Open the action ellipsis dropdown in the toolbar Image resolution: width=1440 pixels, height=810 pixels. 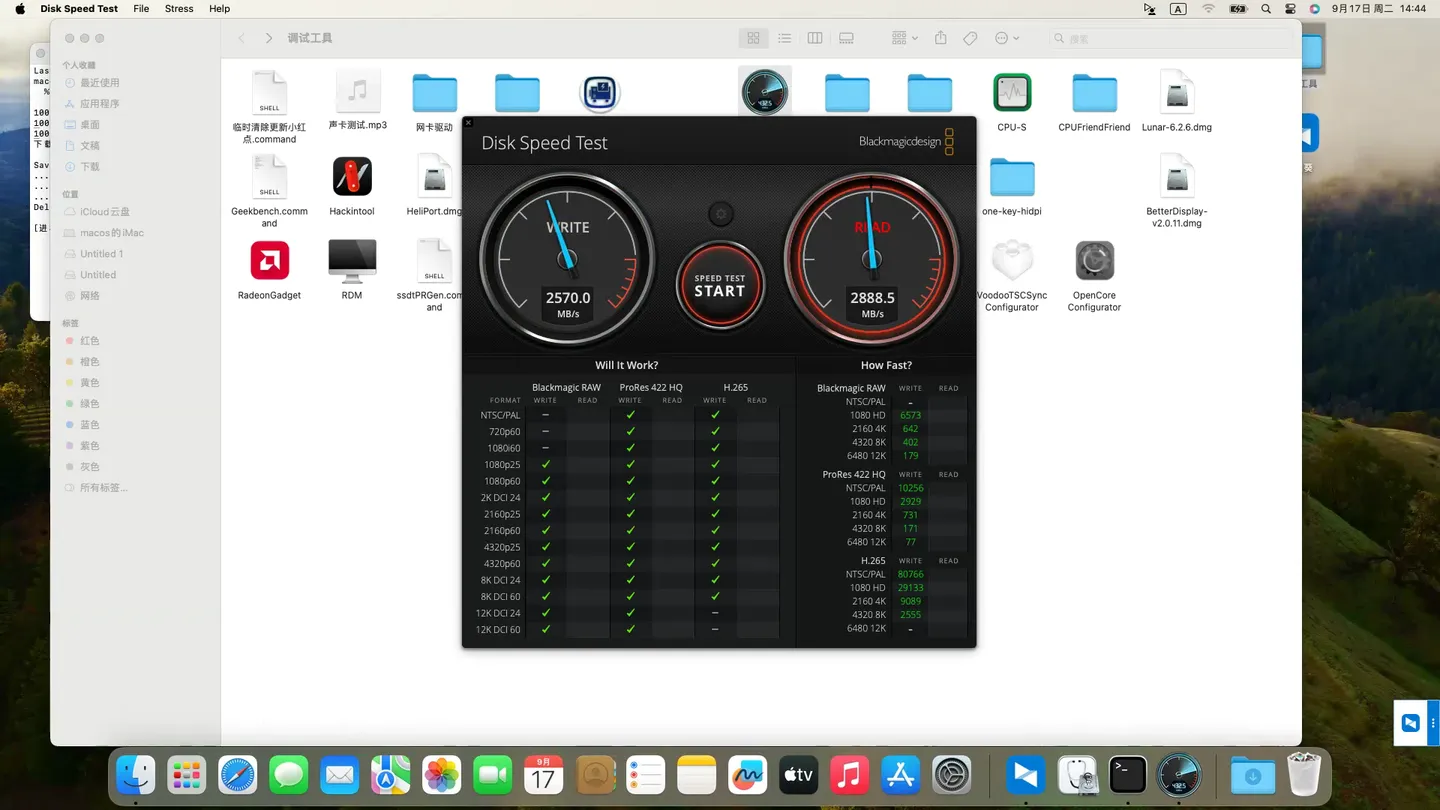tap(1007, 37)
